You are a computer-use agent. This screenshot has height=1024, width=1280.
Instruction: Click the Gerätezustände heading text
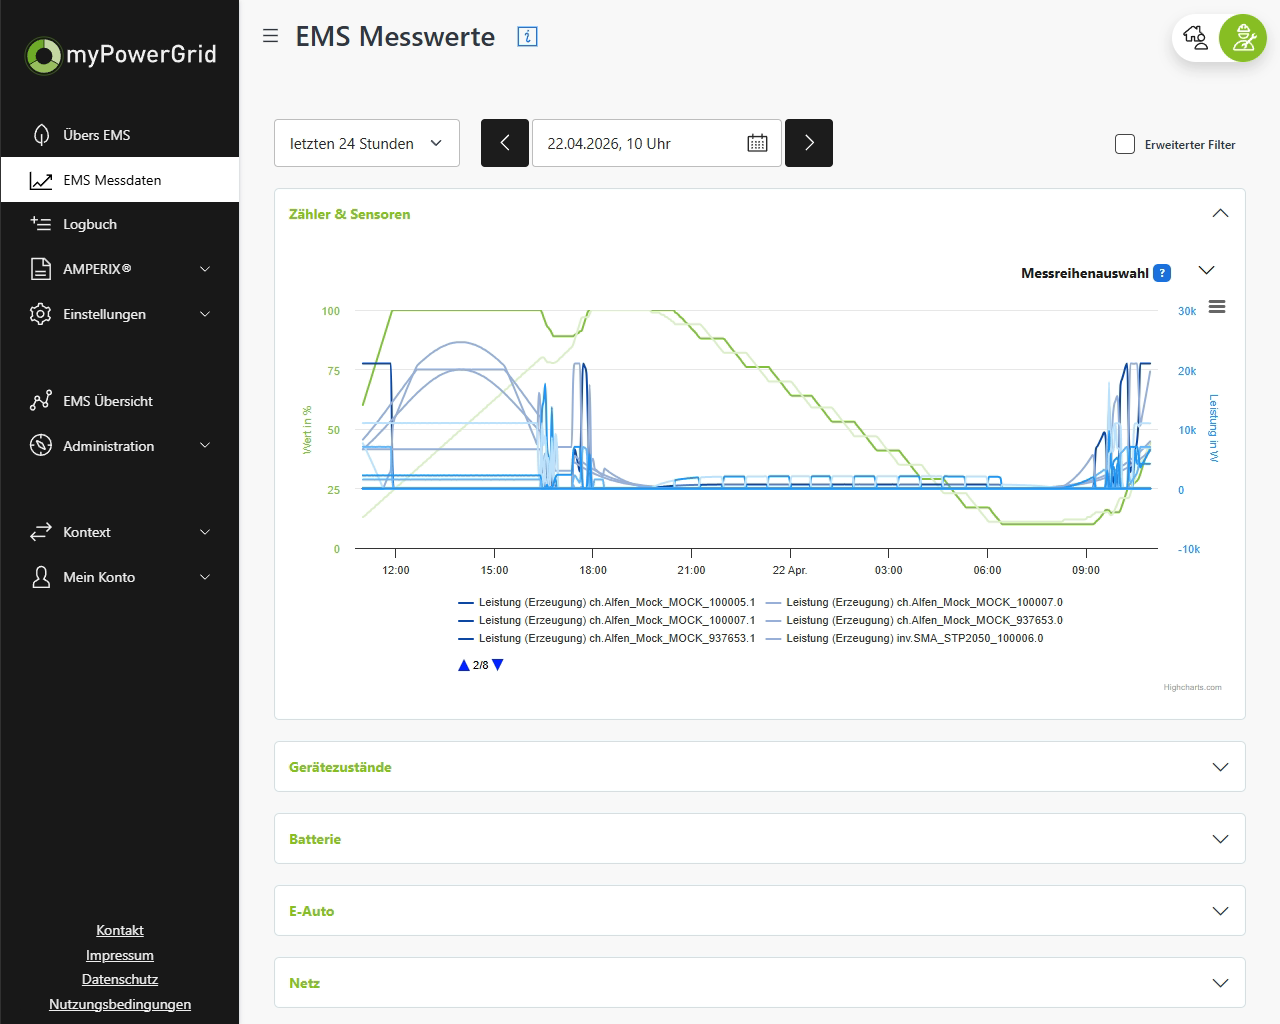tap(340, 767)
